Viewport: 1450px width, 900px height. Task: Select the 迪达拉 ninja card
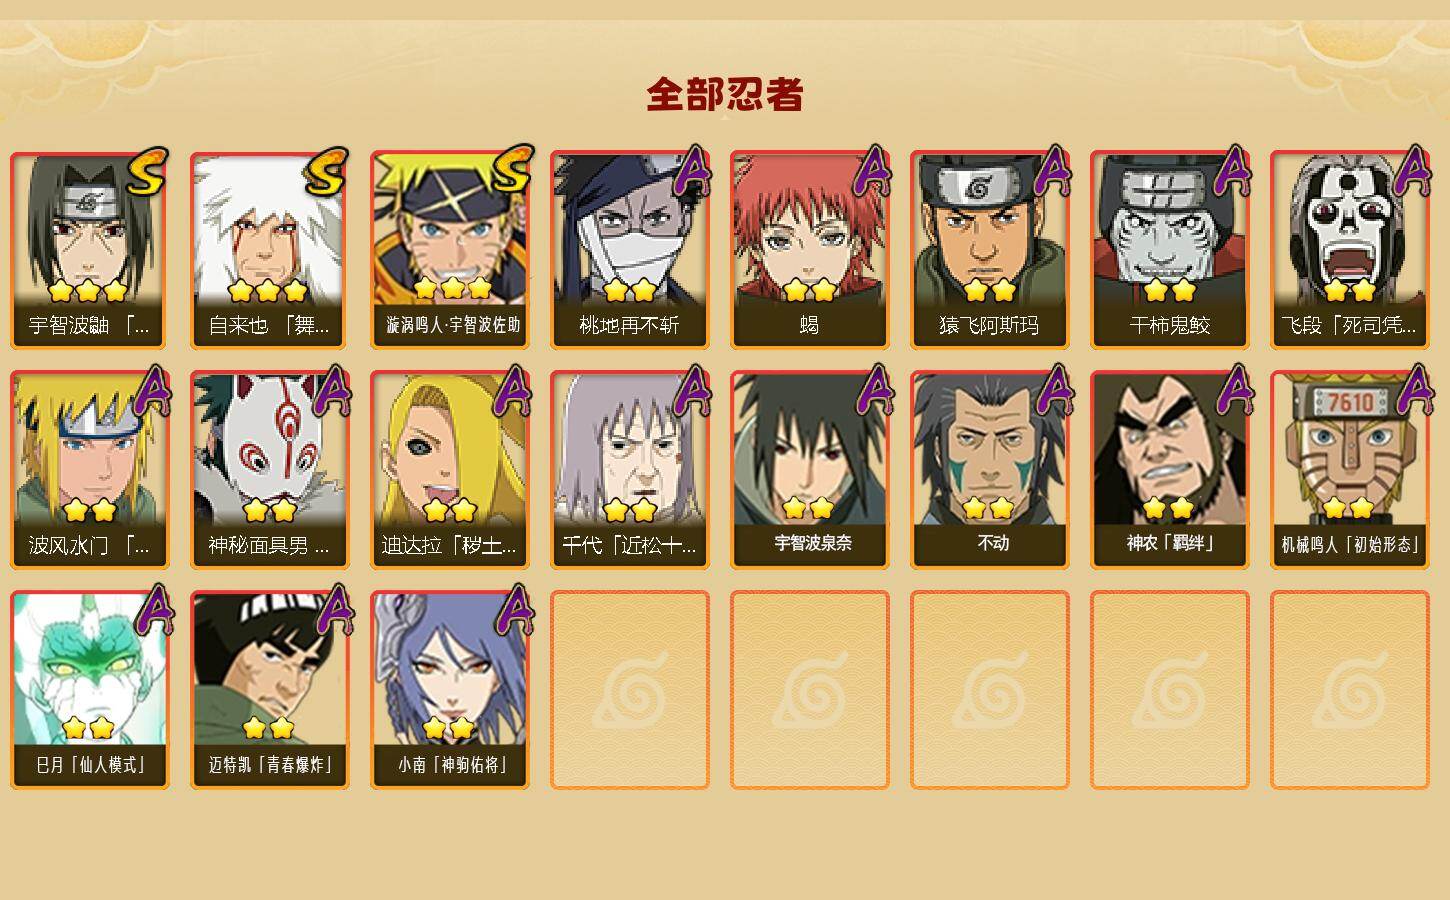[450, 470]
